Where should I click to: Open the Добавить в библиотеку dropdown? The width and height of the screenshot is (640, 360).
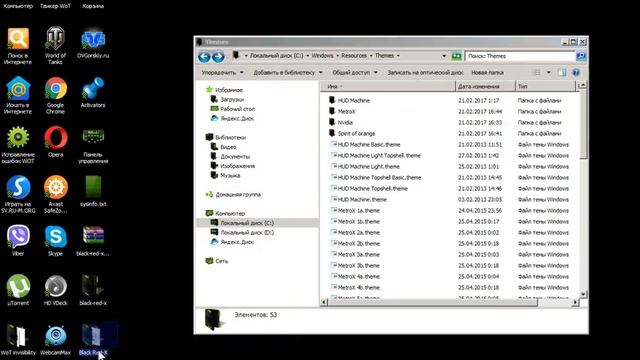[x=288, y=73]
